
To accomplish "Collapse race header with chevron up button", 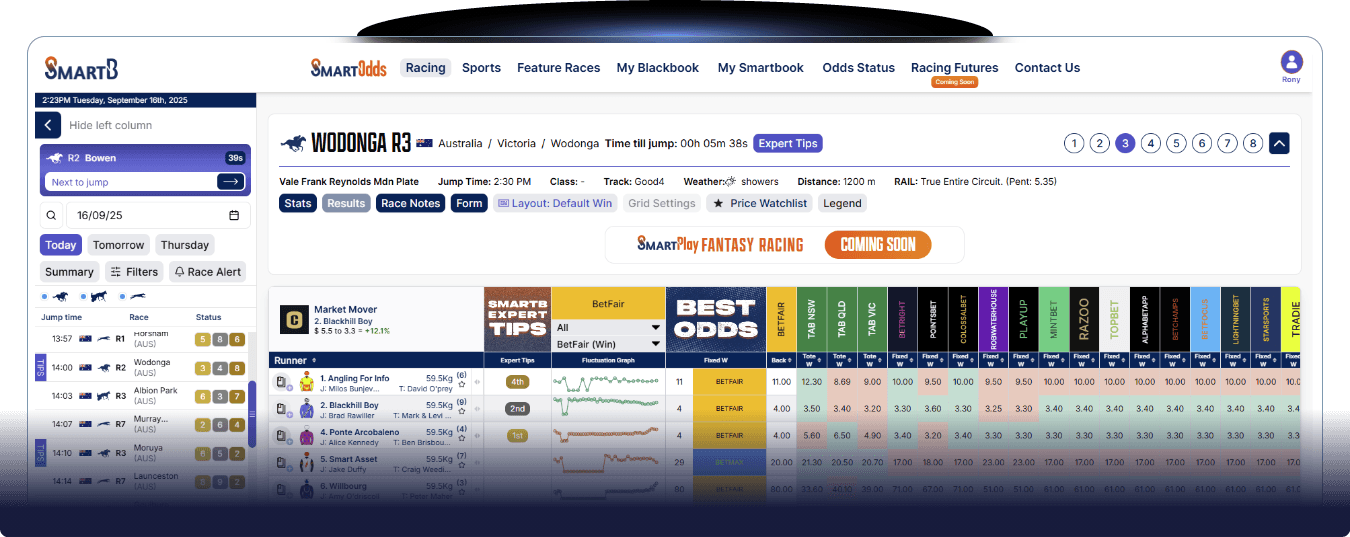I will pyautogui.click(x=1279, y=143).
